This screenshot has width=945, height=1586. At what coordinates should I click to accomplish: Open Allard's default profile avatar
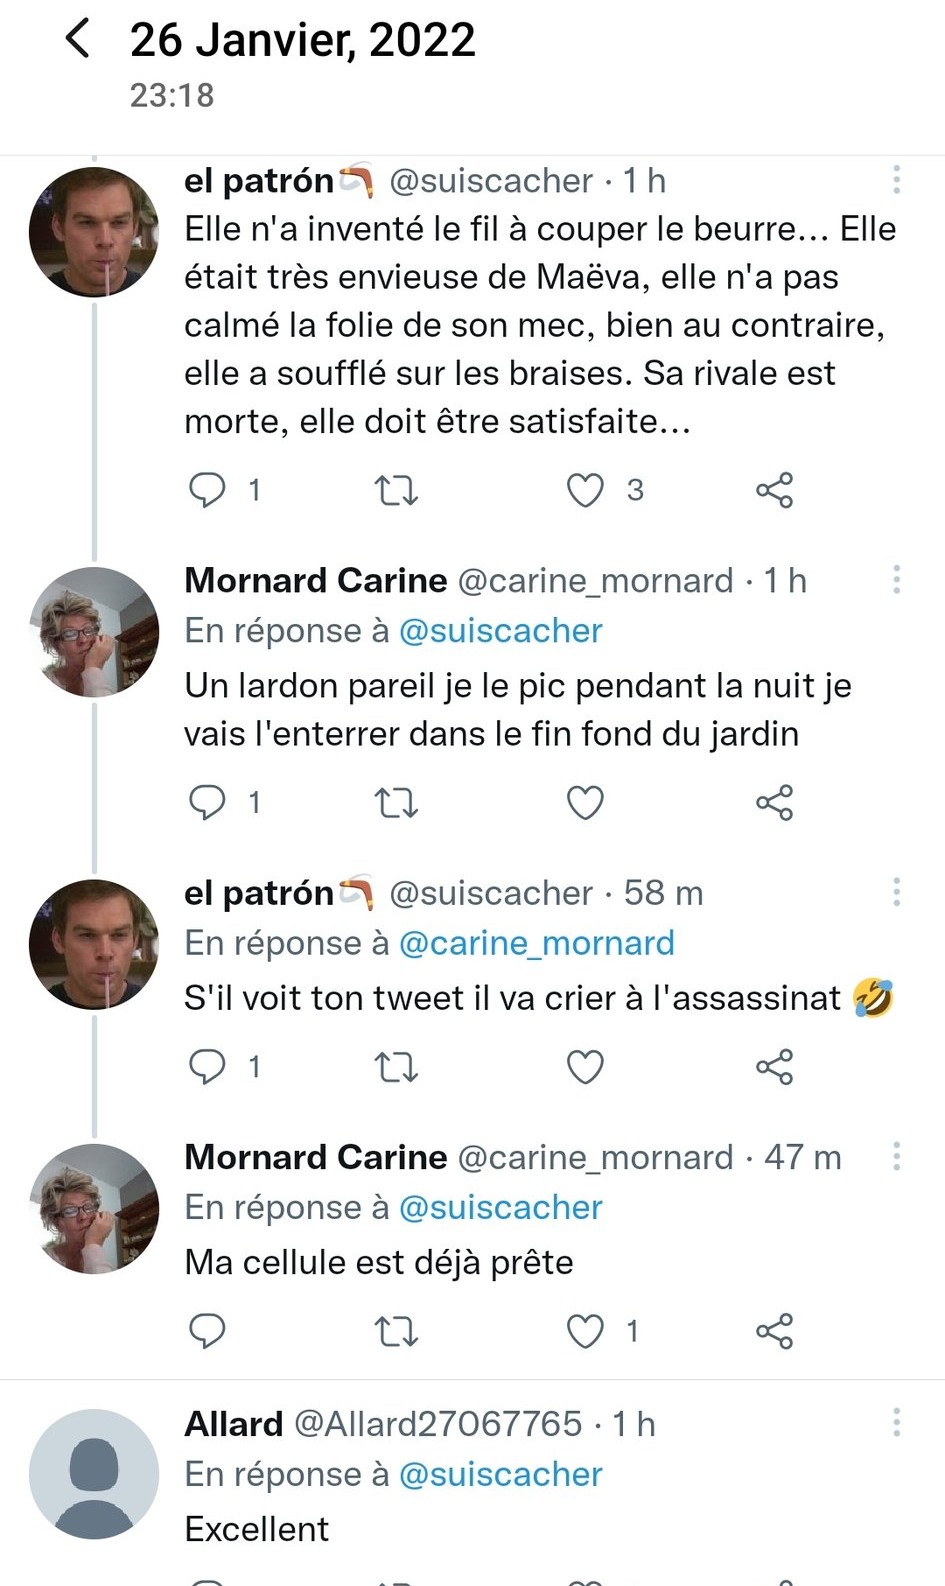coord(94,1473)
